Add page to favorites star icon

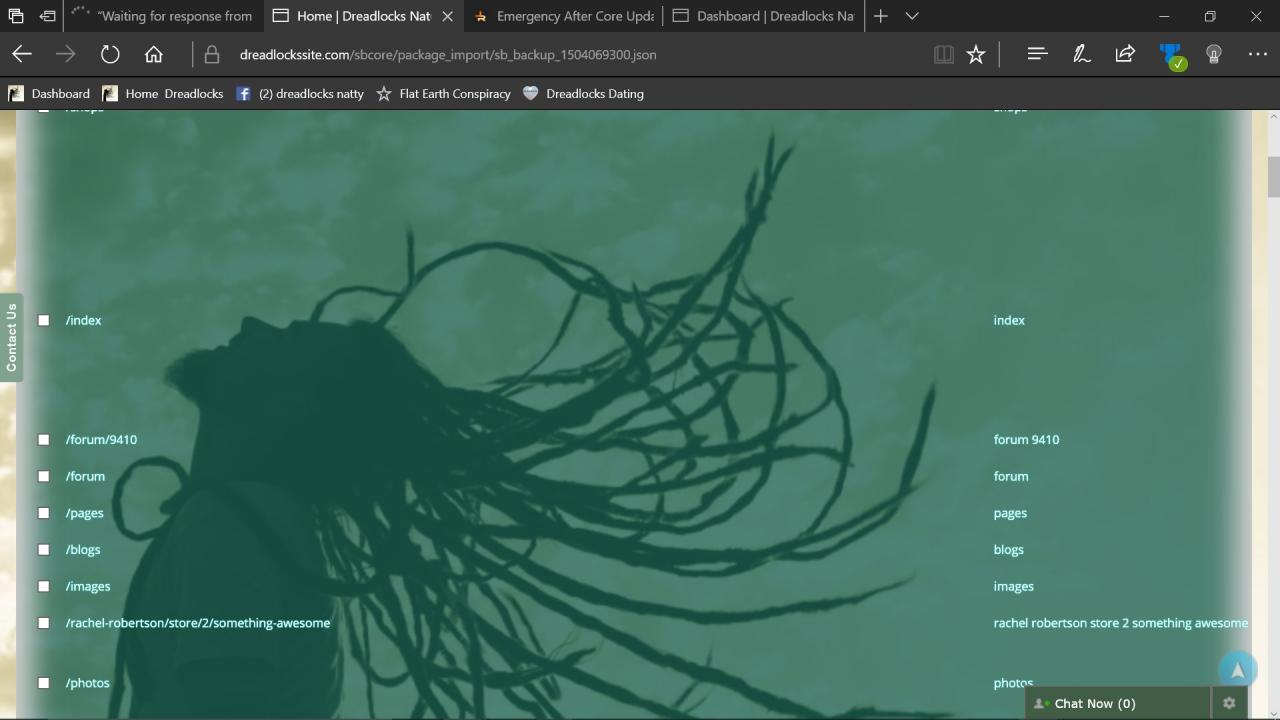tap(976, 55)
